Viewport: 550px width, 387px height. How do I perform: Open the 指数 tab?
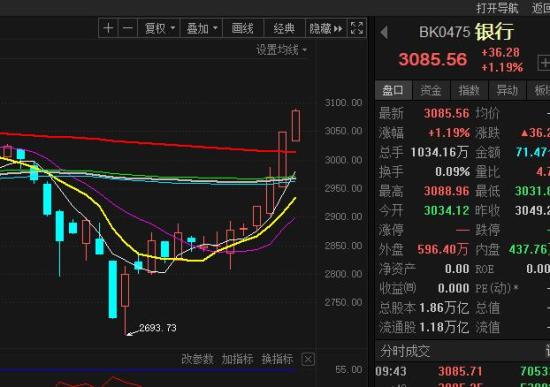(x=469, y=90)
